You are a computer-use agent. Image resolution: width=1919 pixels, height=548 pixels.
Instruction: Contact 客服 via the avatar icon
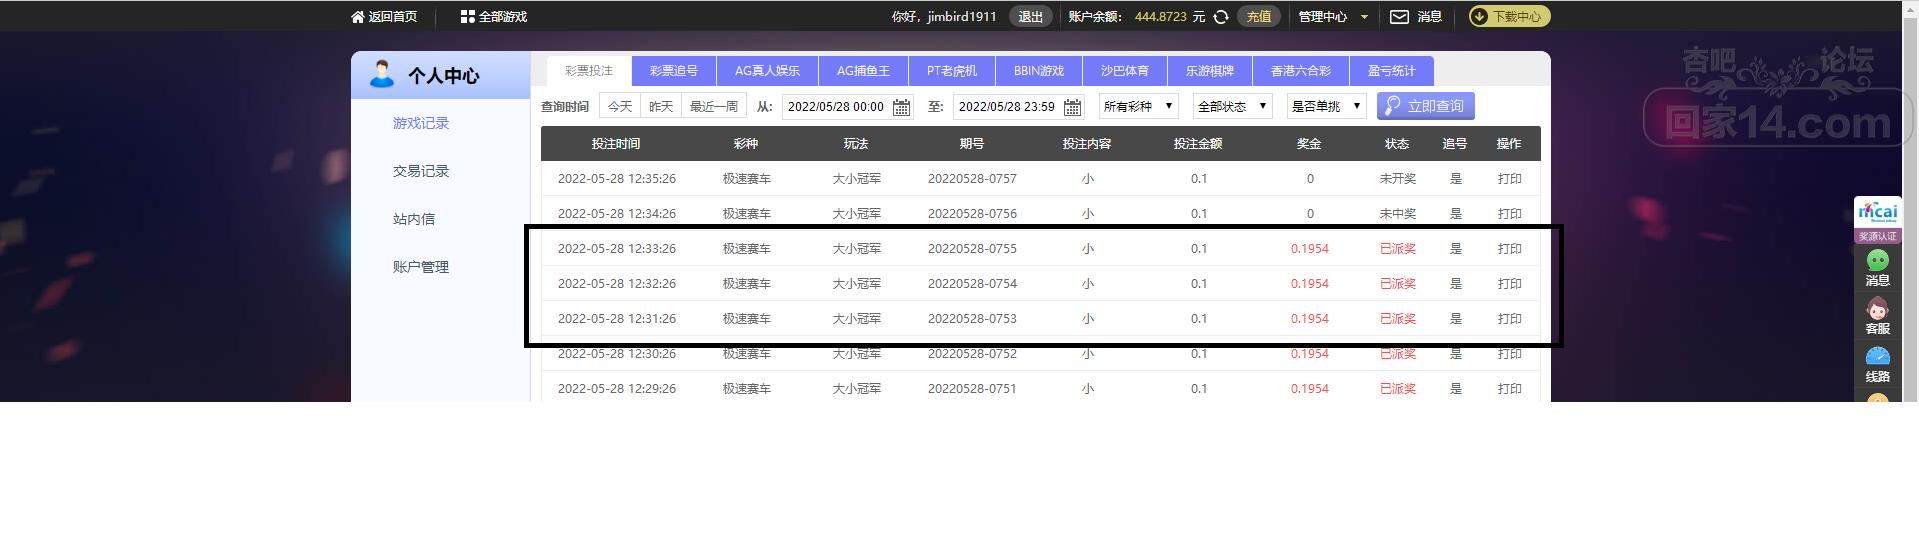[1877, 308]
